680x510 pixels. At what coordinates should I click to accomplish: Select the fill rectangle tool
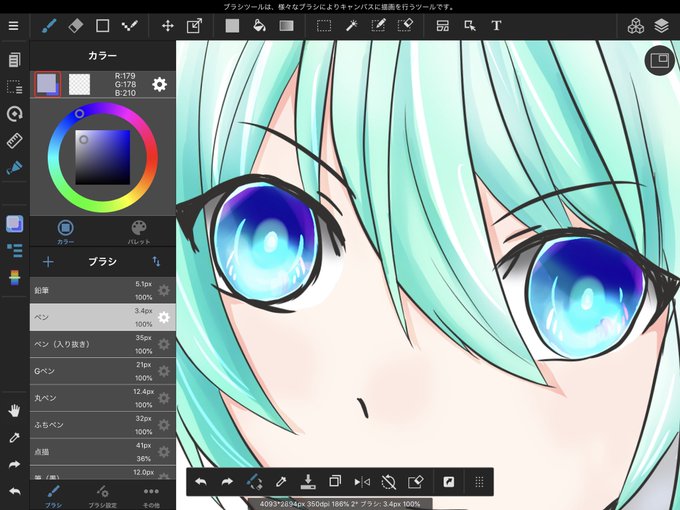click(232, 26)
